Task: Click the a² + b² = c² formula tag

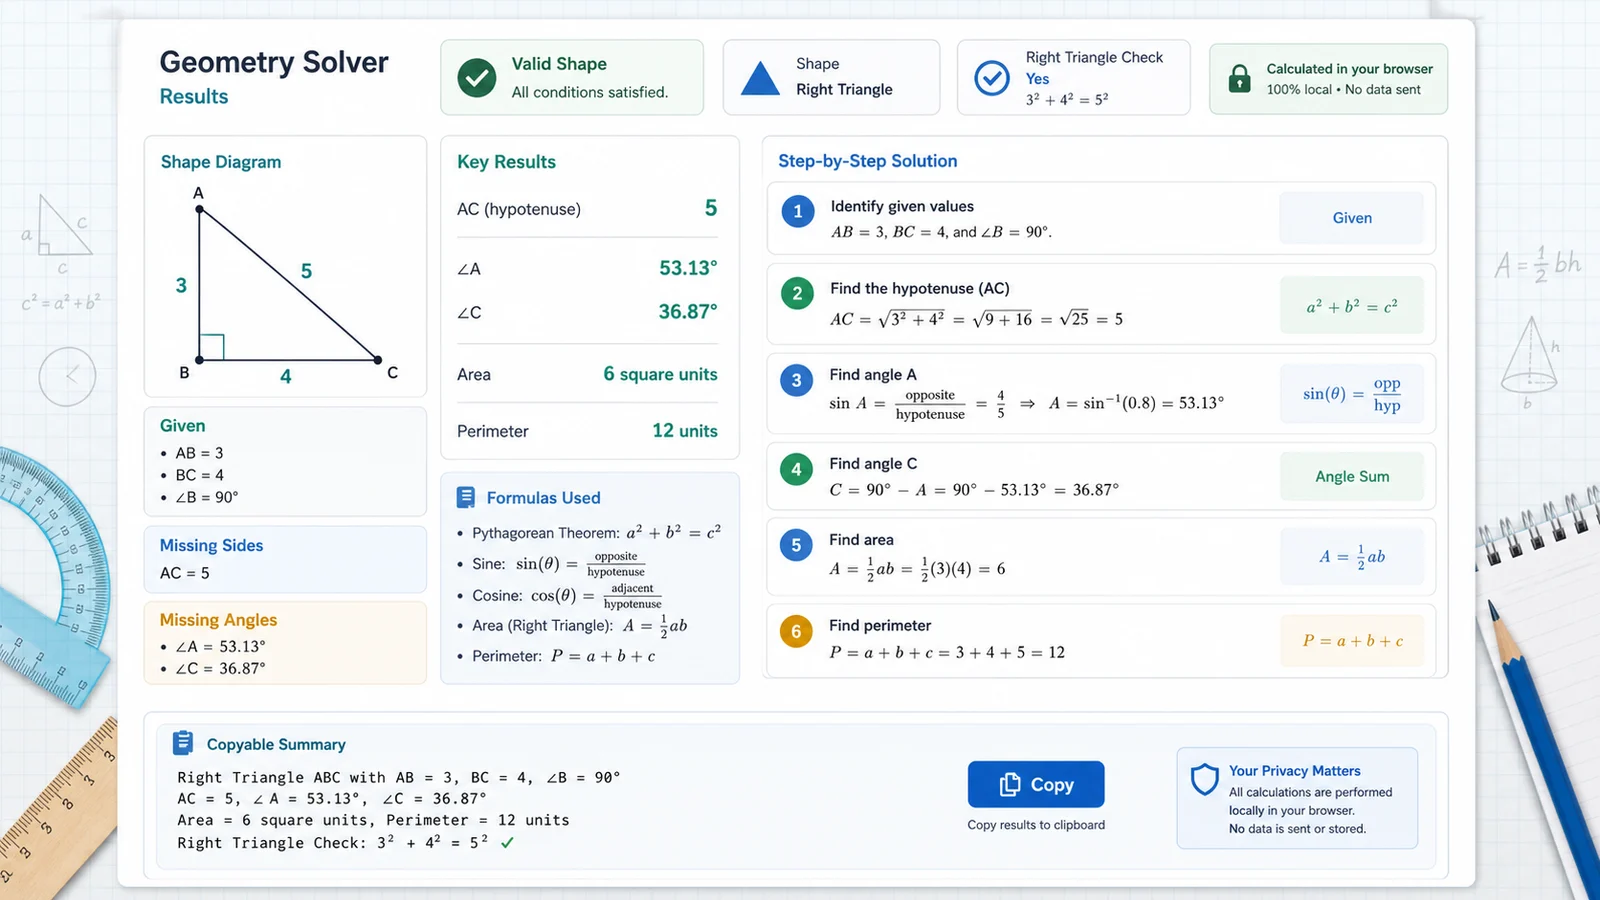Action: (x=1352, y=306)
